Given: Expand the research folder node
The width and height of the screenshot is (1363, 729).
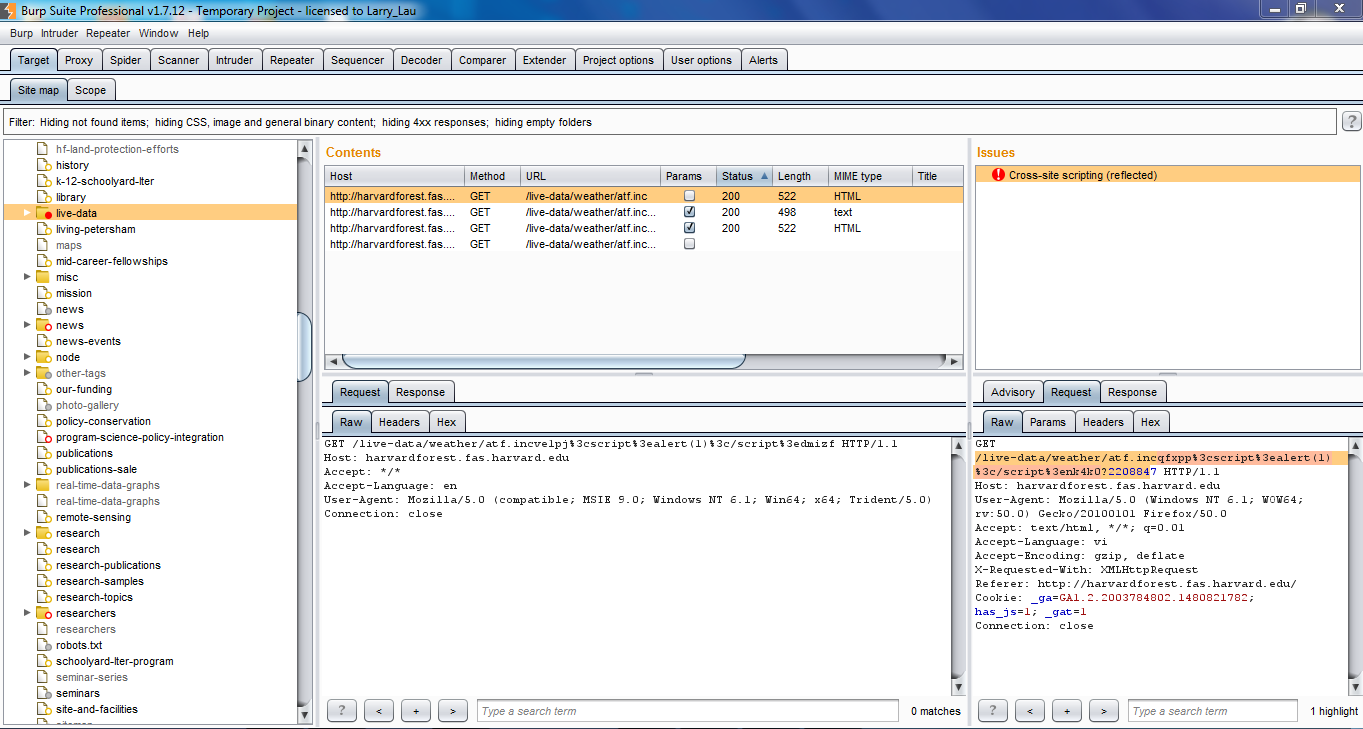Looking at the screenshot, I should [27, 533].
